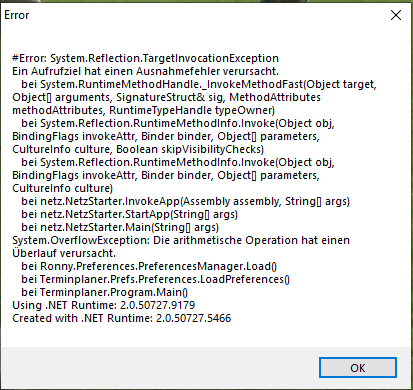Close the Error dialog with X
The height and width of the screenshot is (390, 413).
click(x=396, y=15)
